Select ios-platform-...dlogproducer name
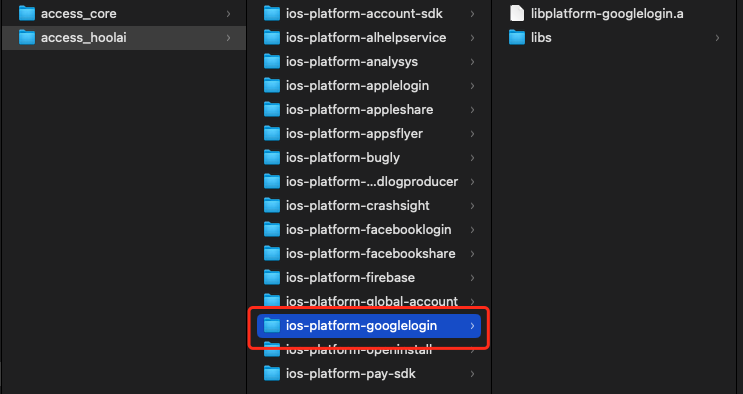Screen dimensions: 743x394 click(x=372, y=182)
